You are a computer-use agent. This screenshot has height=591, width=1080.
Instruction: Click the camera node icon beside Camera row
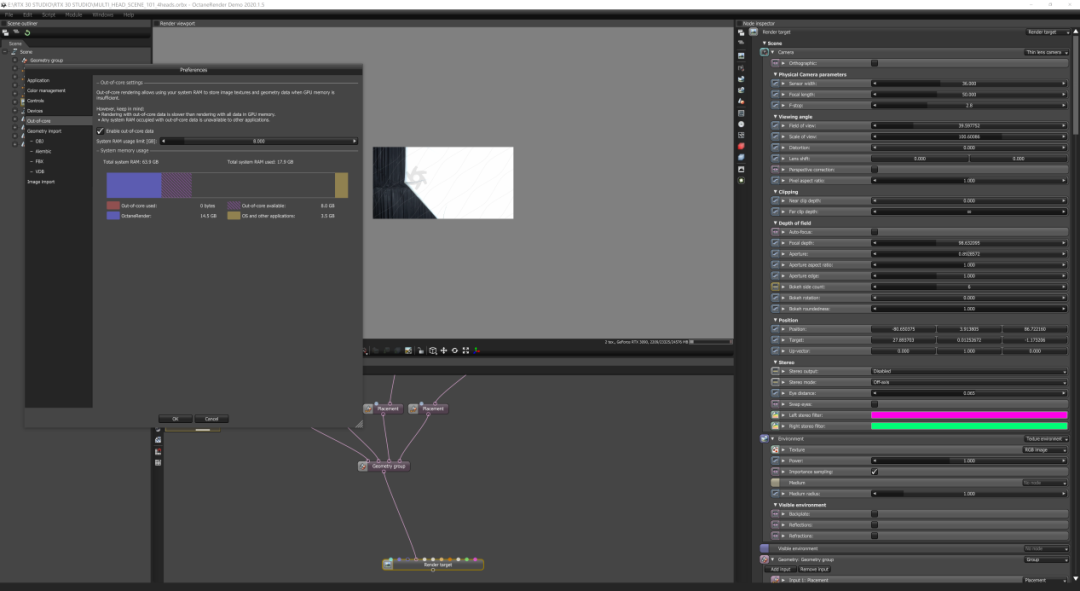click(x=765, y=52)
